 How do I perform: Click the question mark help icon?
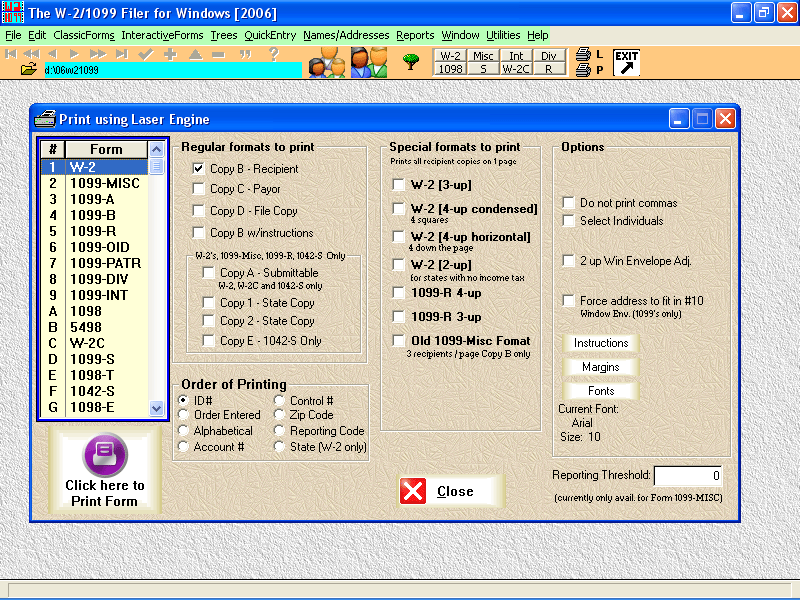point(274,54)
